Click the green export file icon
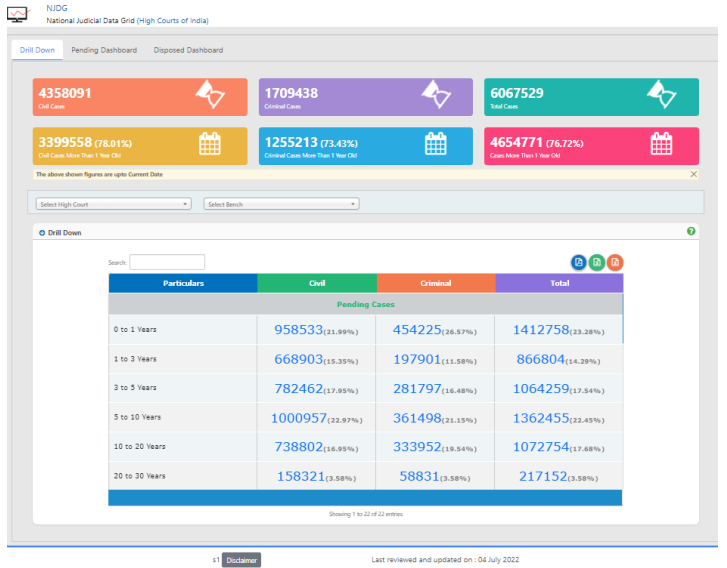This screenshot has height=568, width=727. (597, 262)
